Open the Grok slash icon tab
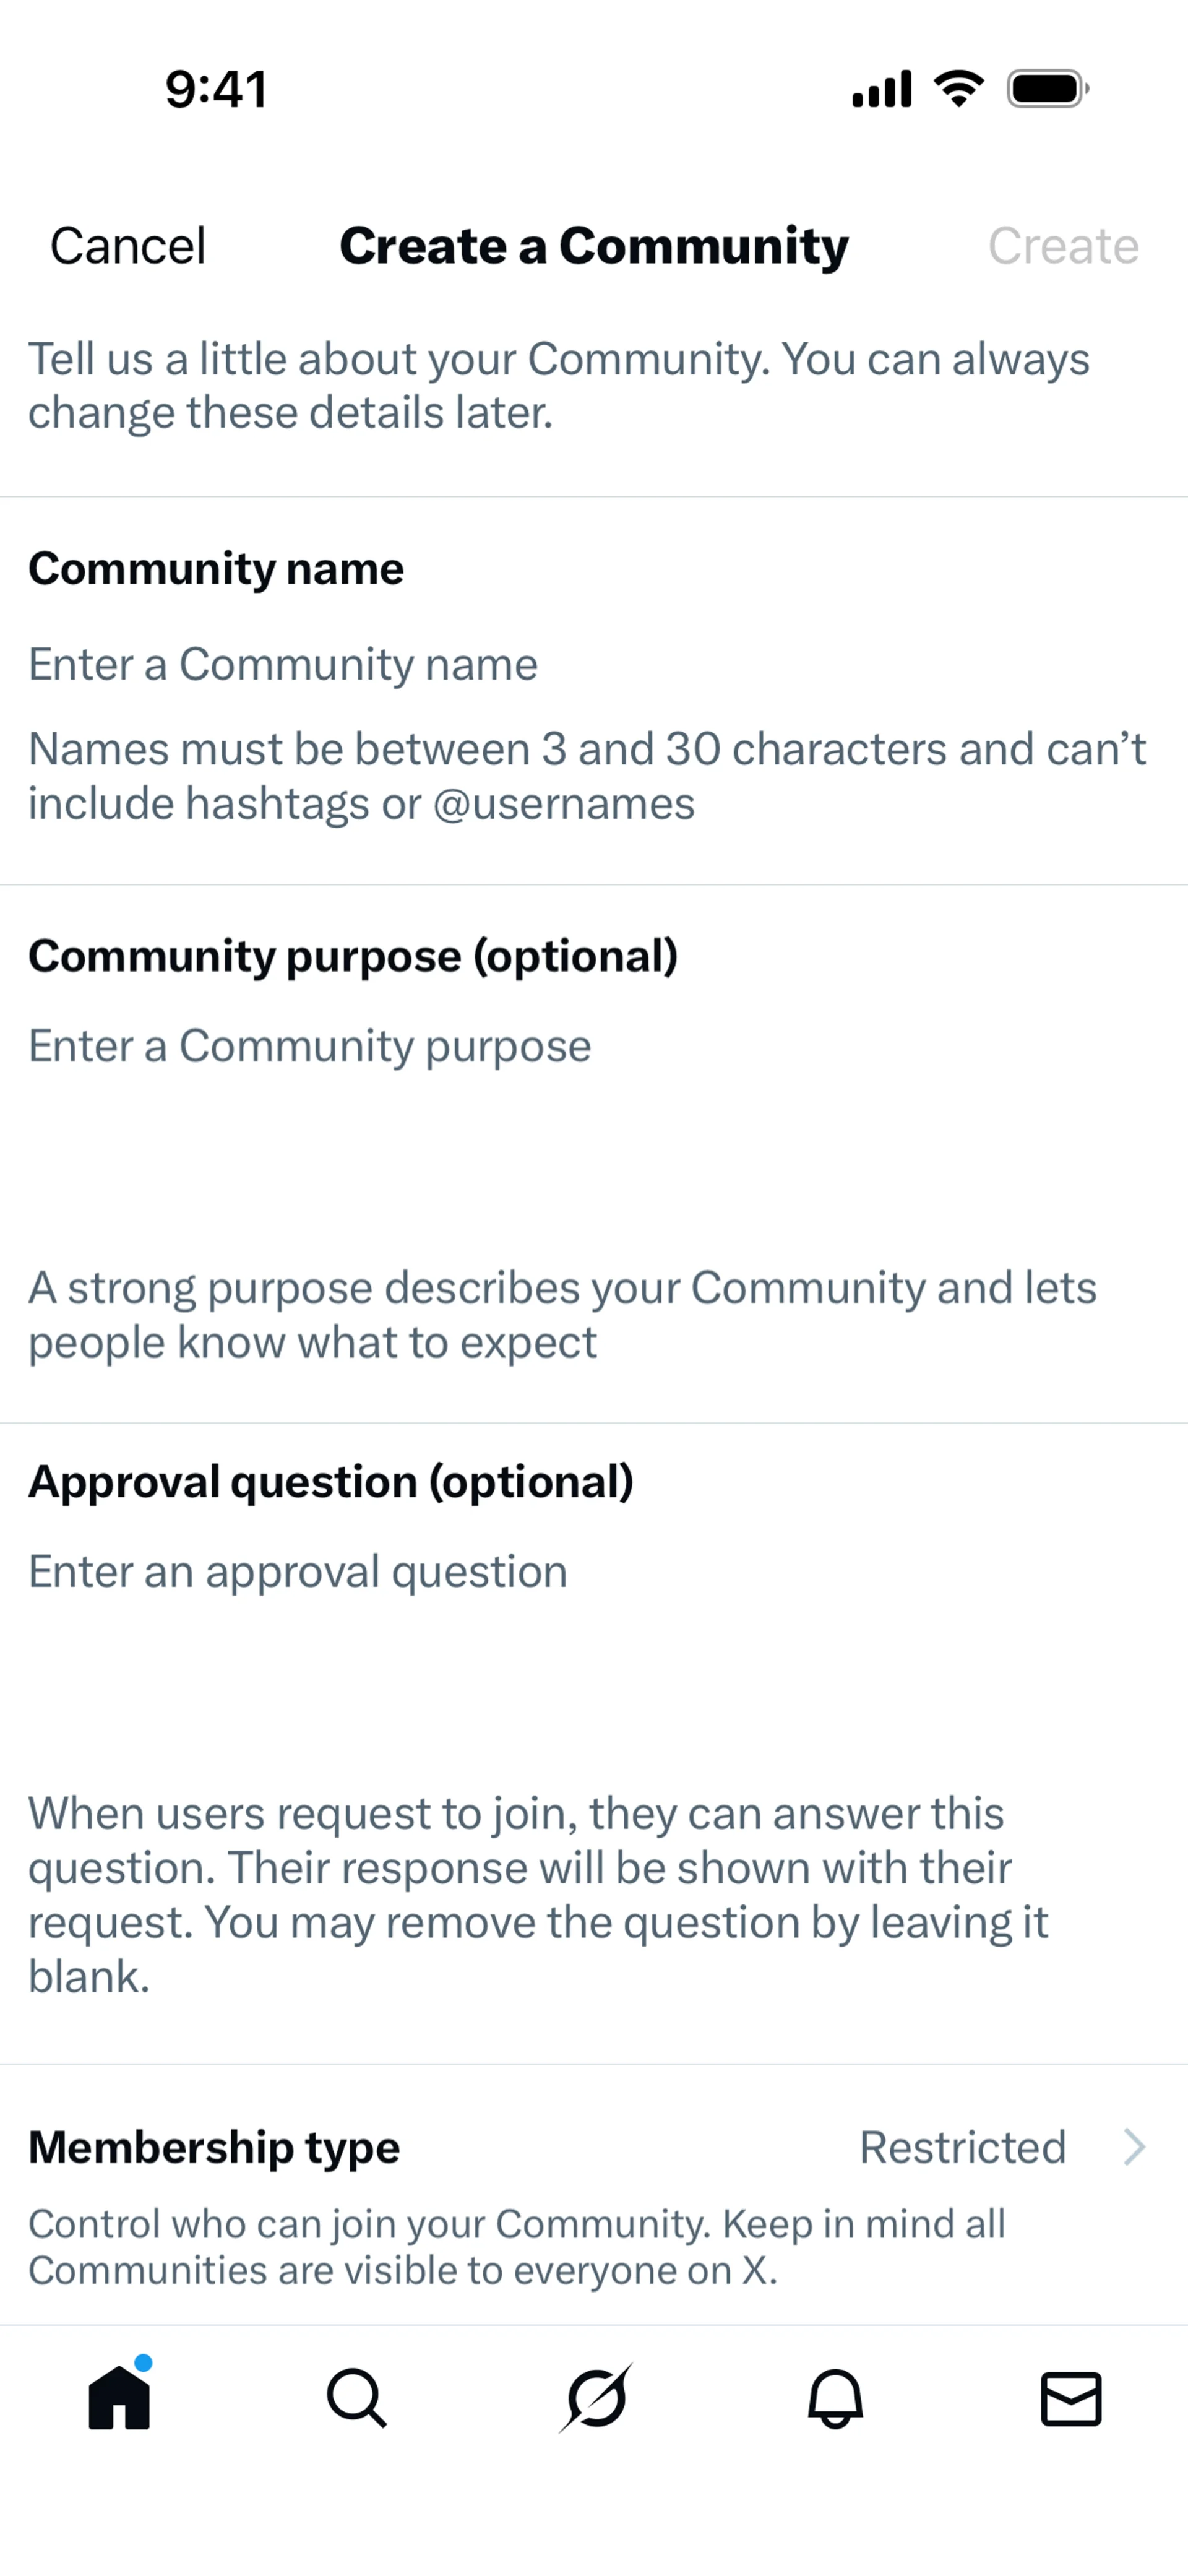 (596, 2398)
